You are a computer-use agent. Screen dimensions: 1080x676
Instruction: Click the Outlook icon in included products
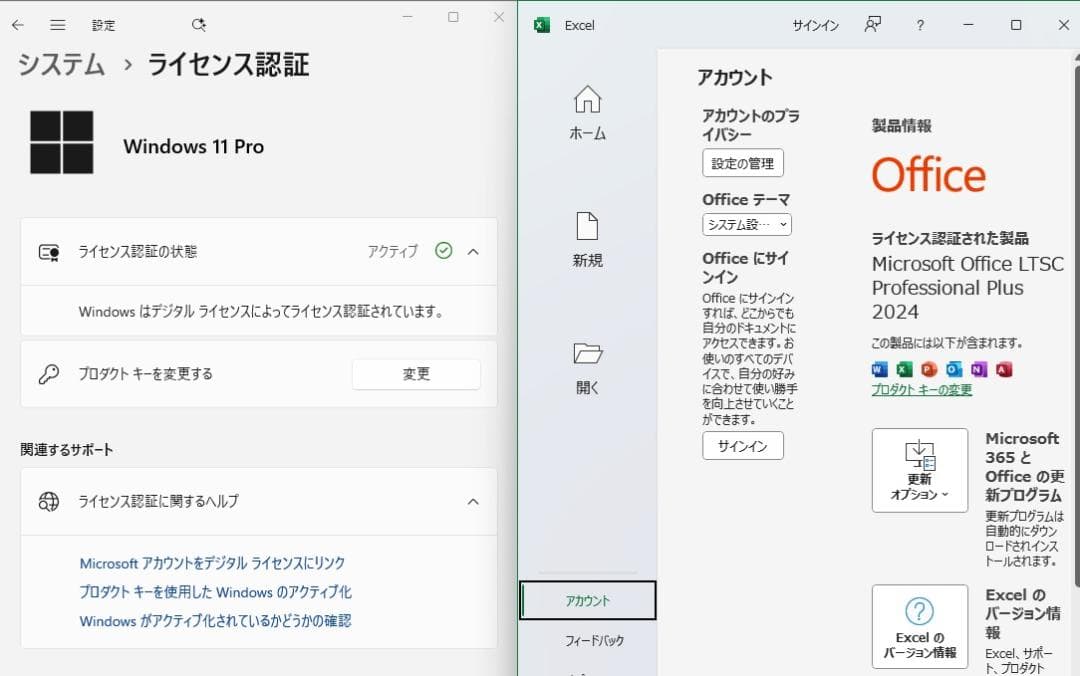pyautogui.click(x=952, y=369)
